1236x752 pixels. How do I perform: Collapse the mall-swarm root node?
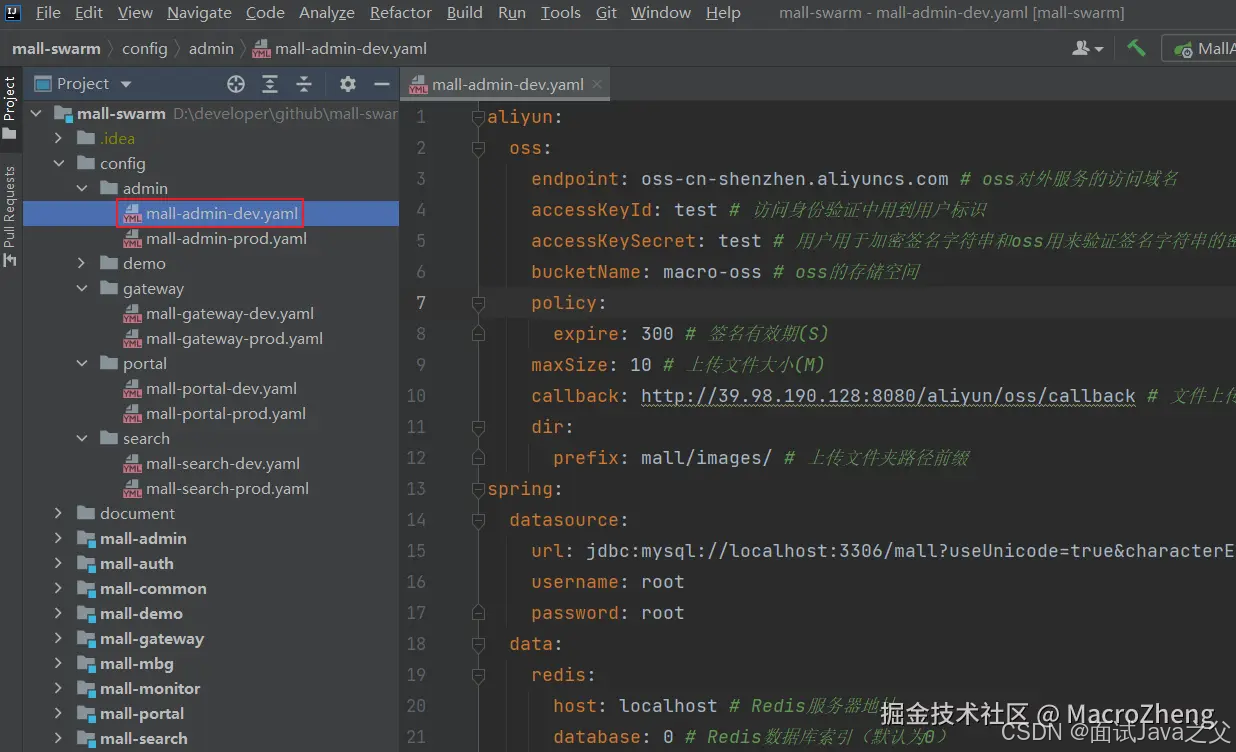37,113
